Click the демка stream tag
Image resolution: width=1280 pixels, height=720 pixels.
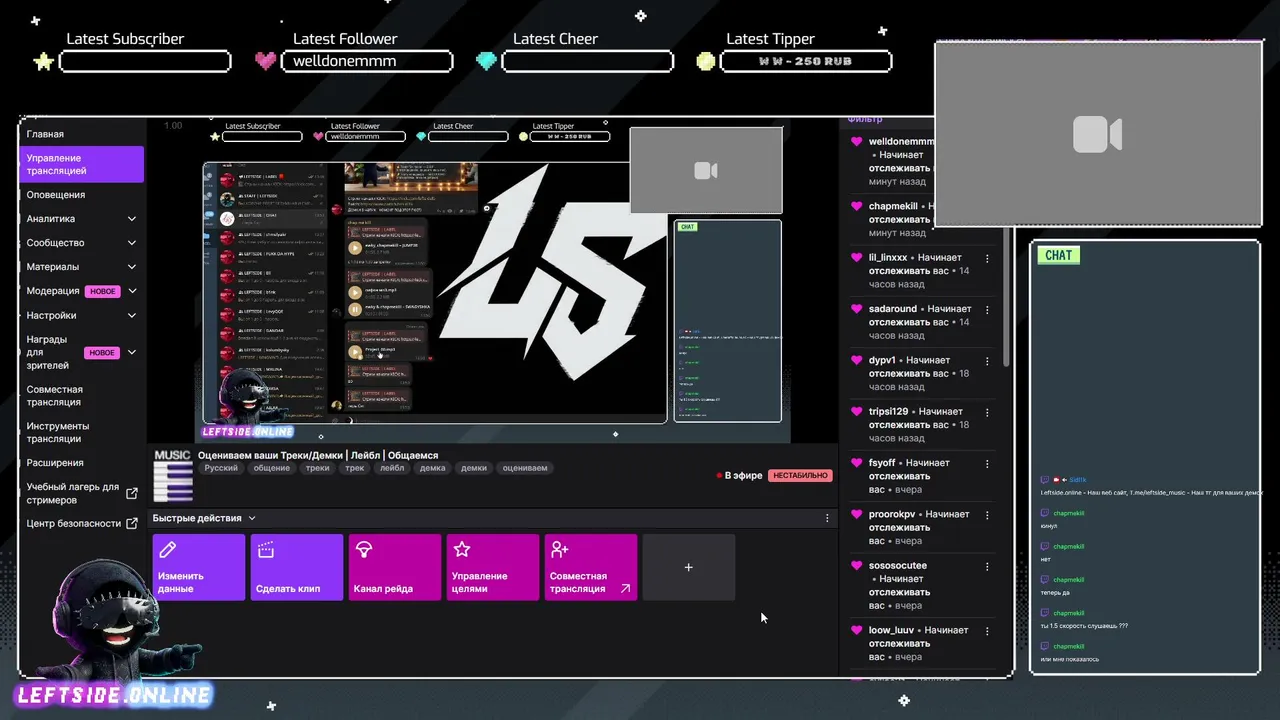point(433,468)
